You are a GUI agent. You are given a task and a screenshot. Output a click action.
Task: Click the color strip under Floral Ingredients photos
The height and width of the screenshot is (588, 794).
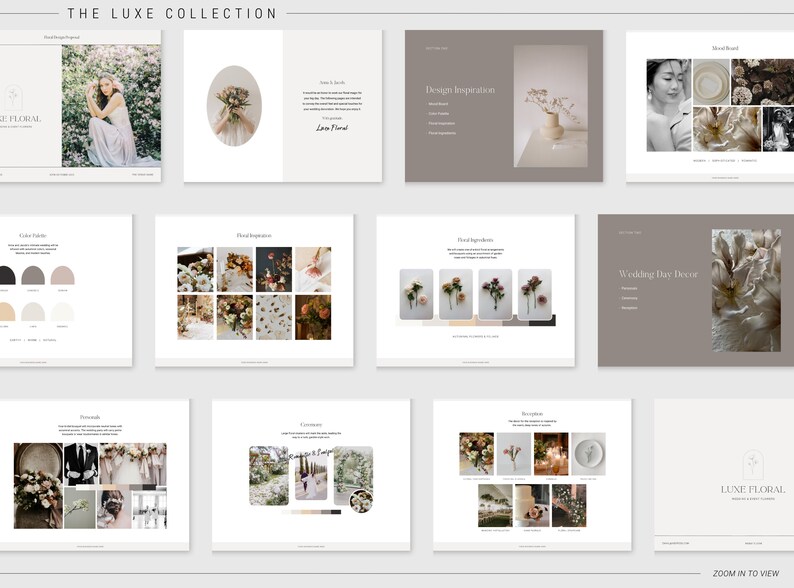point(475,321)
